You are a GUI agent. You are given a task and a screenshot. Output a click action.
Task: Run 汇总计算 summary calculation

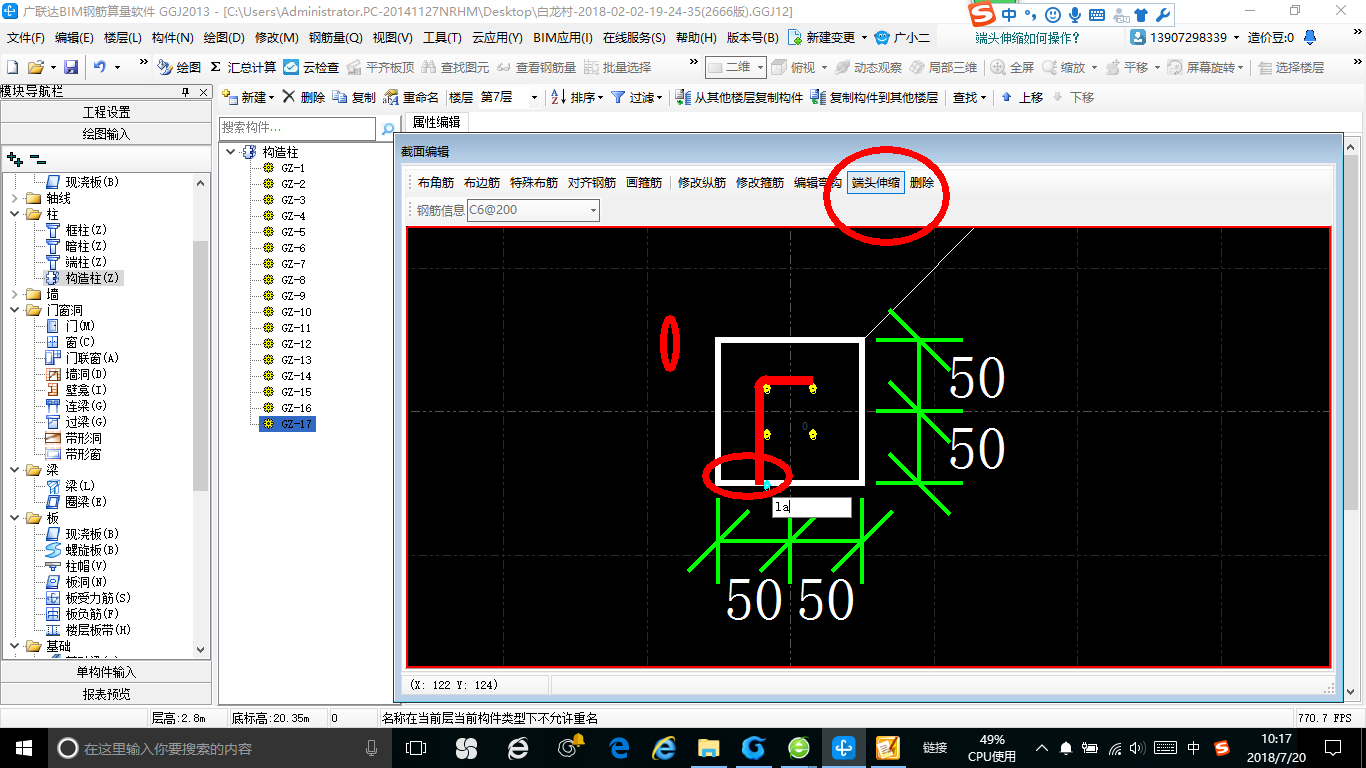pyautogui.click(x=243, y=67)
